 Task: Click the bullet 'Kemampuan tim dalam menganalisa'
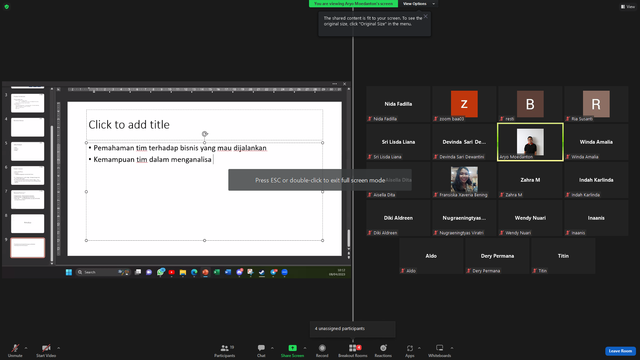click(x=152, y=160)
